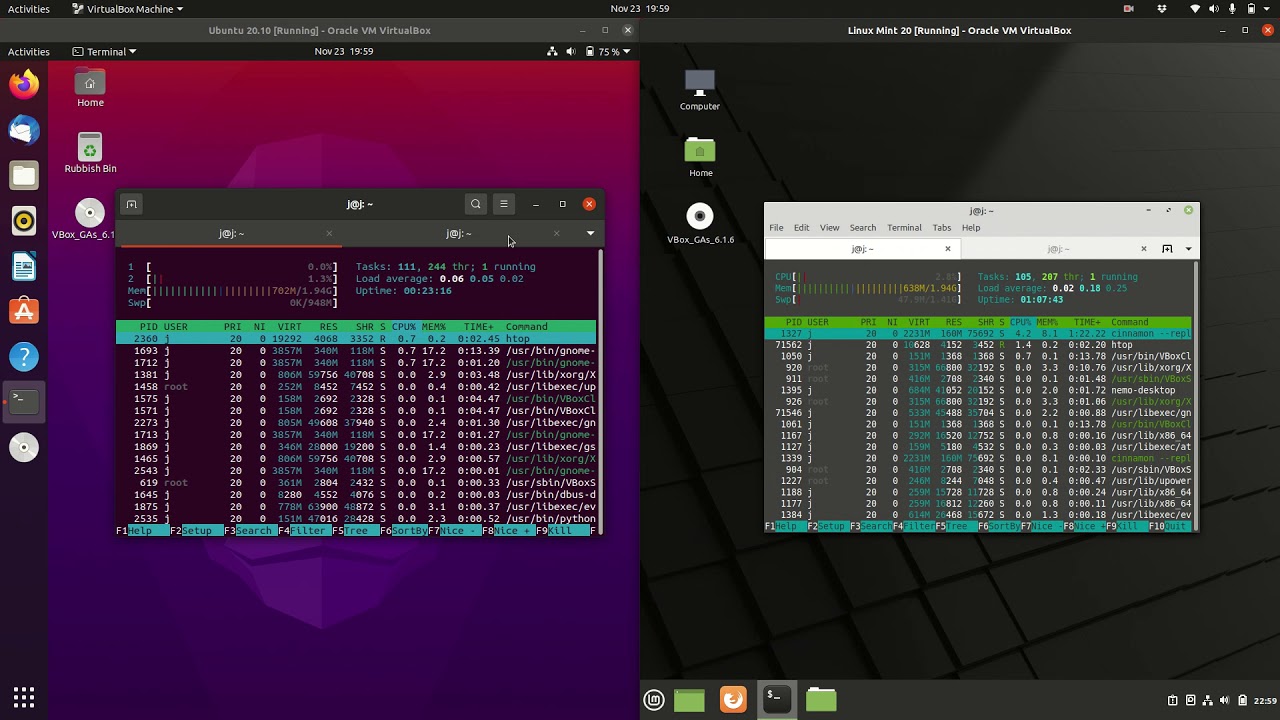Click Activities in the Ubuntu guest top bar
The width and height of the screenshot is (1280, 720).
point(29,52)
